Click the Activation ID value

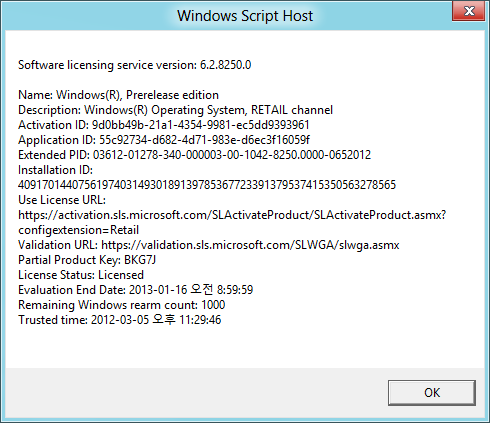click(x=201, y=125)
